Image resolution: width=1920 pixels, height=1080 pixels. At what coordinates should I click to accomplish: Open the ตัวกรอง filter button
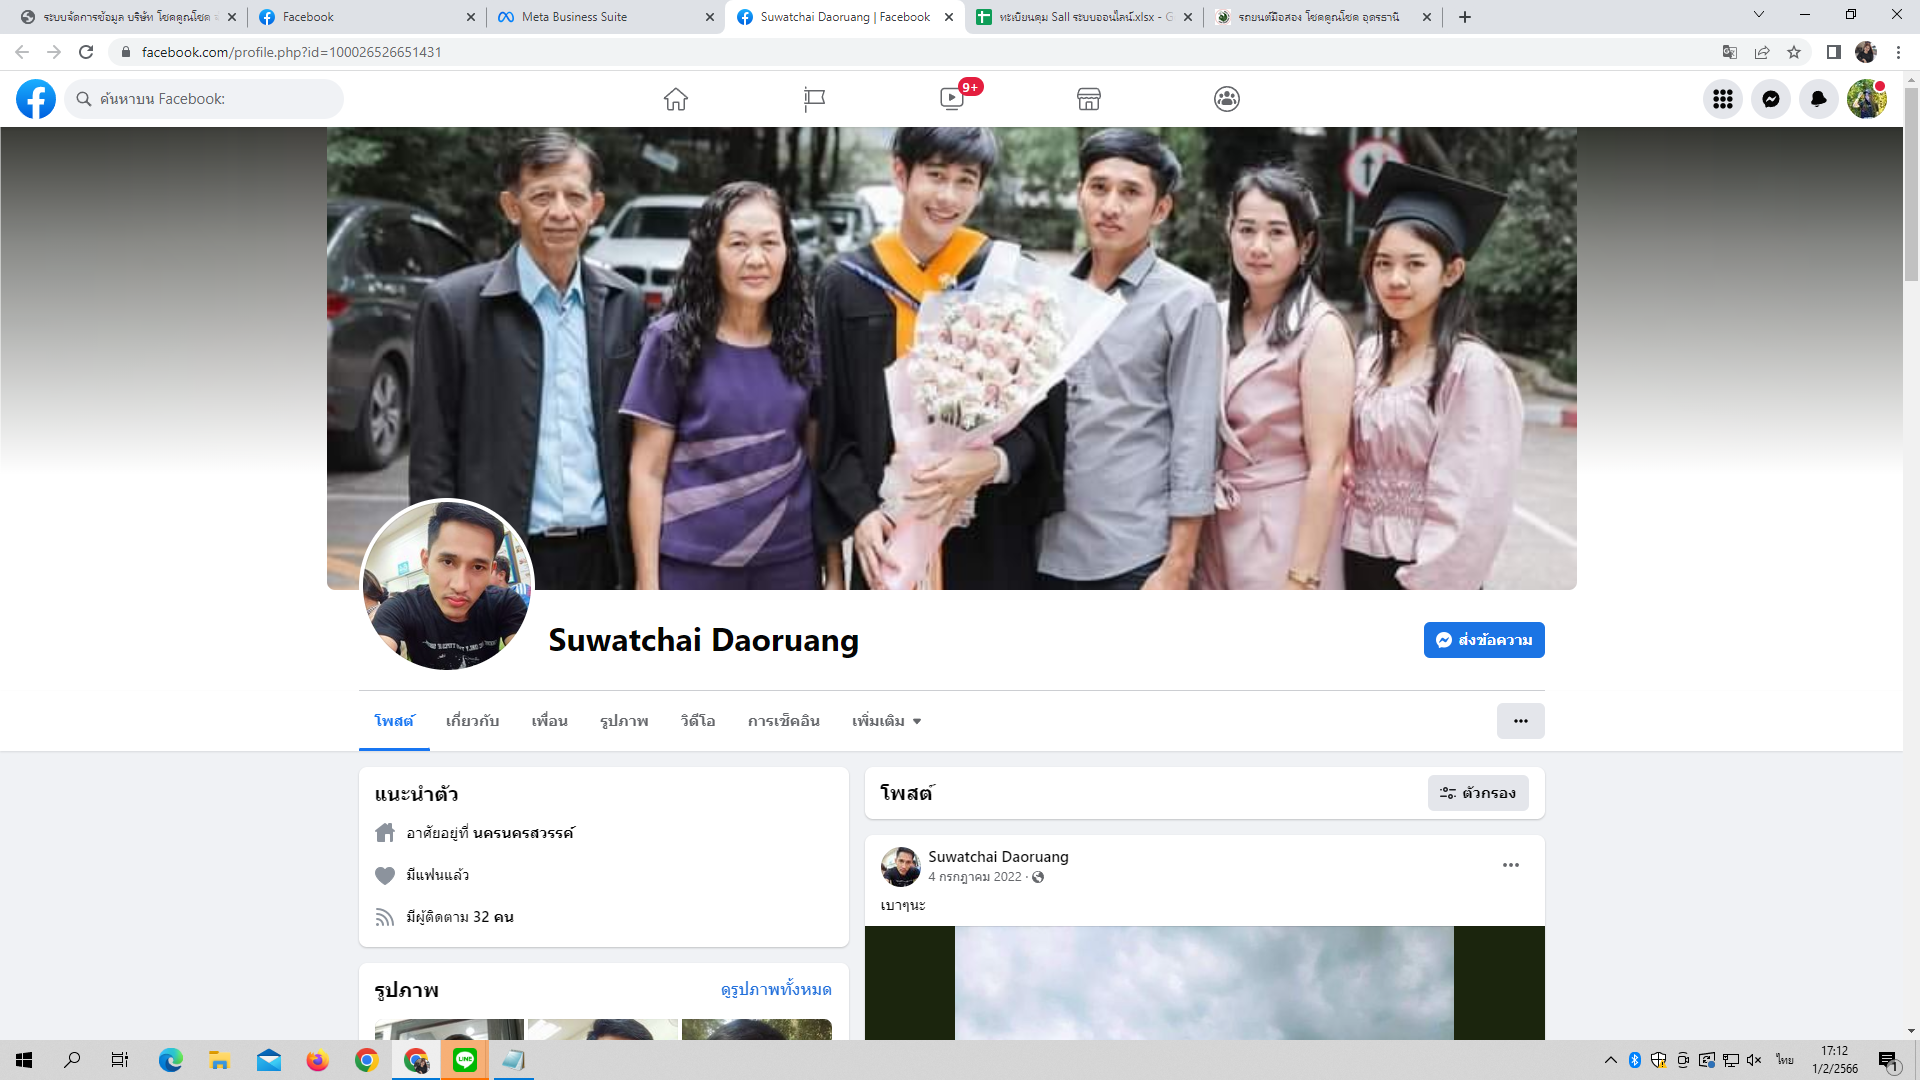click(x=1478, y=793)
